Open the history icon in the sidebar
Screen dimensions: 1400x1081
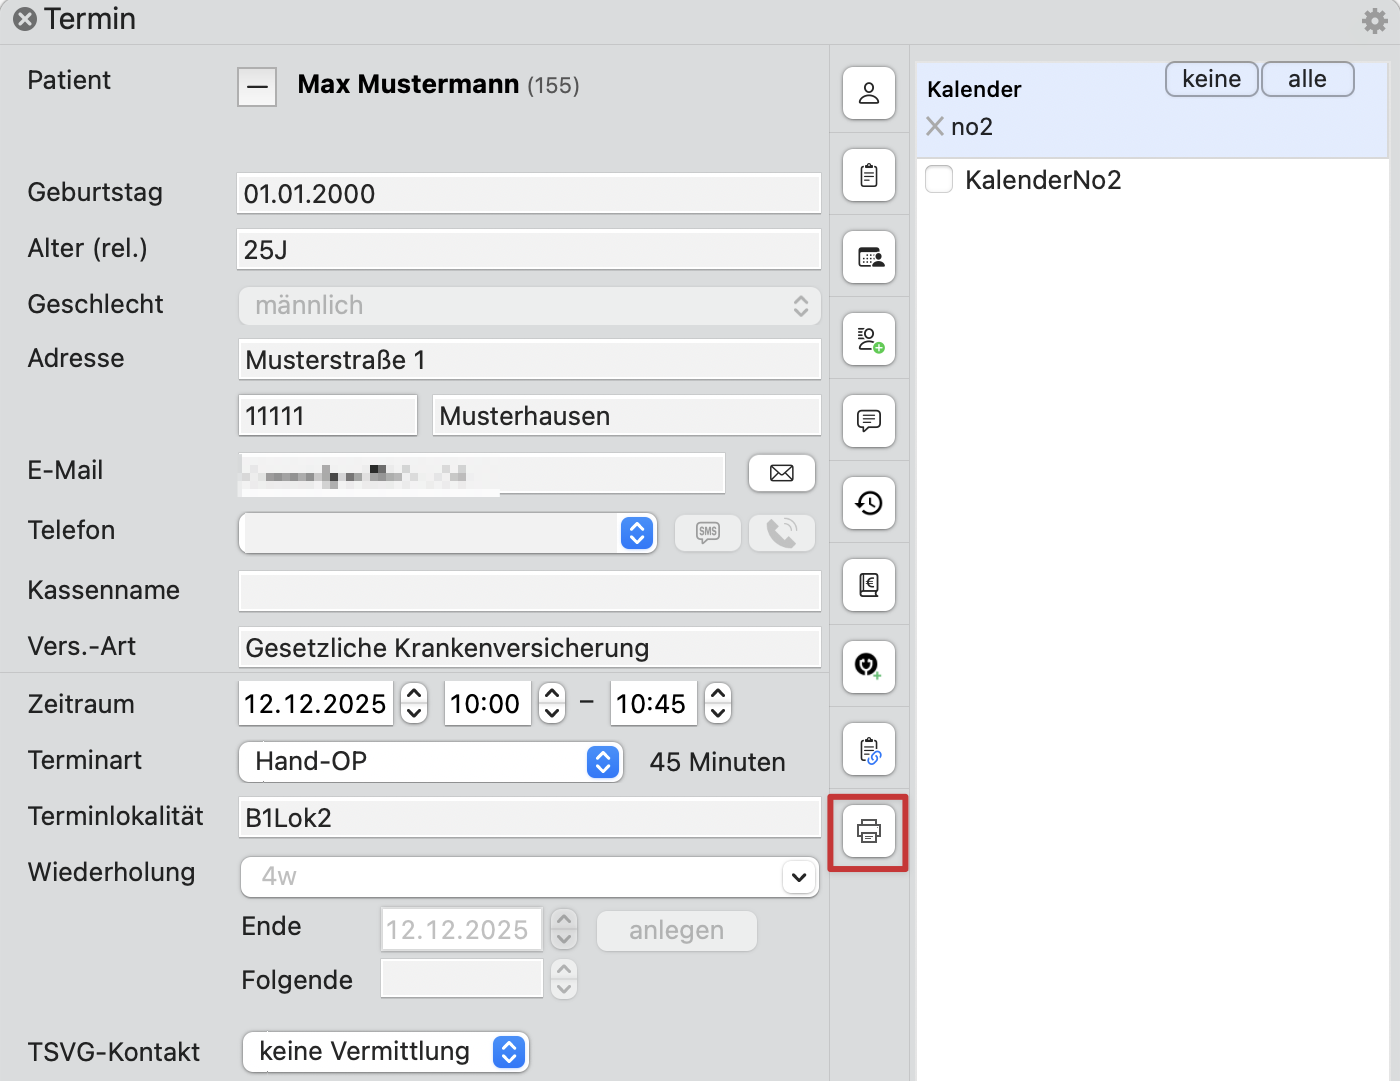868,503
